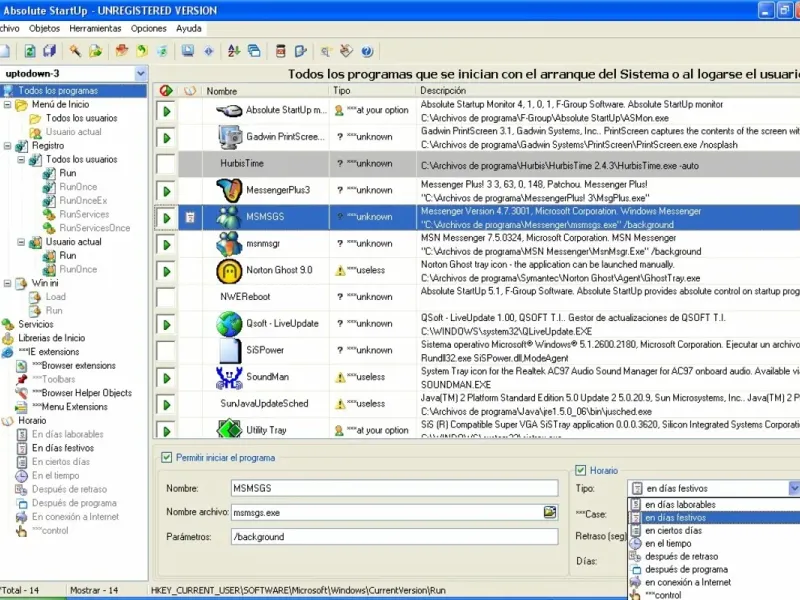Uncheck Permitir iniciar el programa
800x600 pixels.
pyautogui.click(x=166, y=458)
